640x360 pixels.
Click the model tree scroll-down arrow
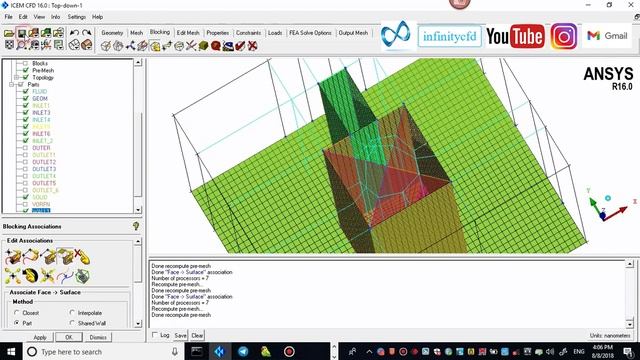point(138,209)
